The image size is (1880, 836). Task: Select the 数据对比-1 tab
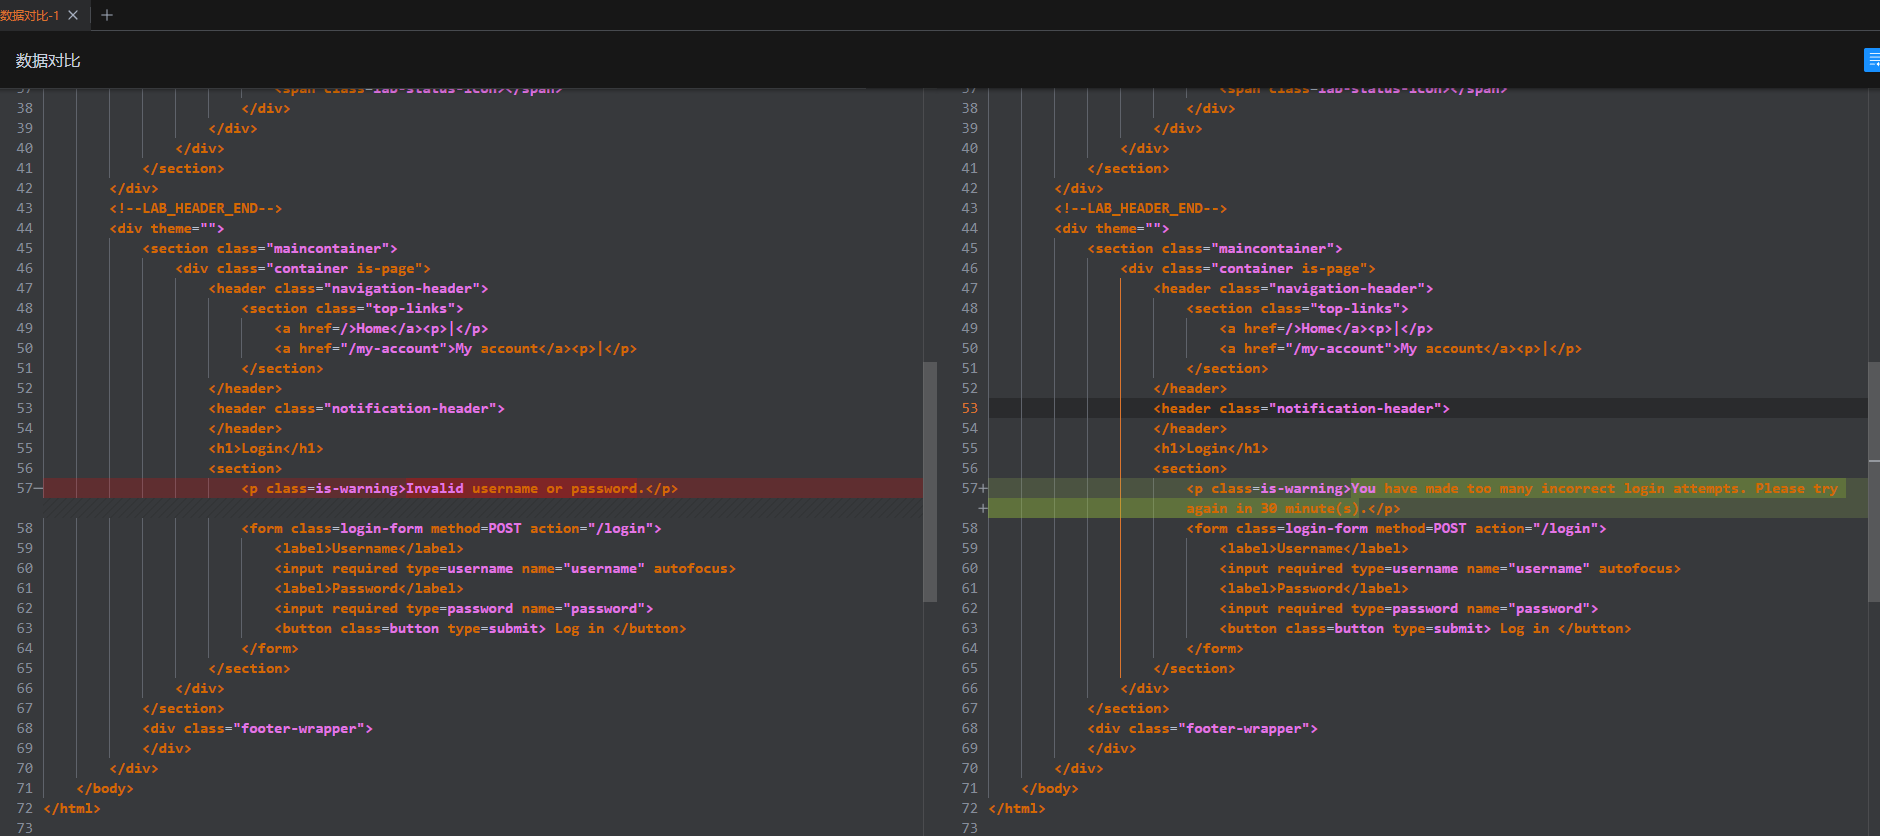point(30,15)
